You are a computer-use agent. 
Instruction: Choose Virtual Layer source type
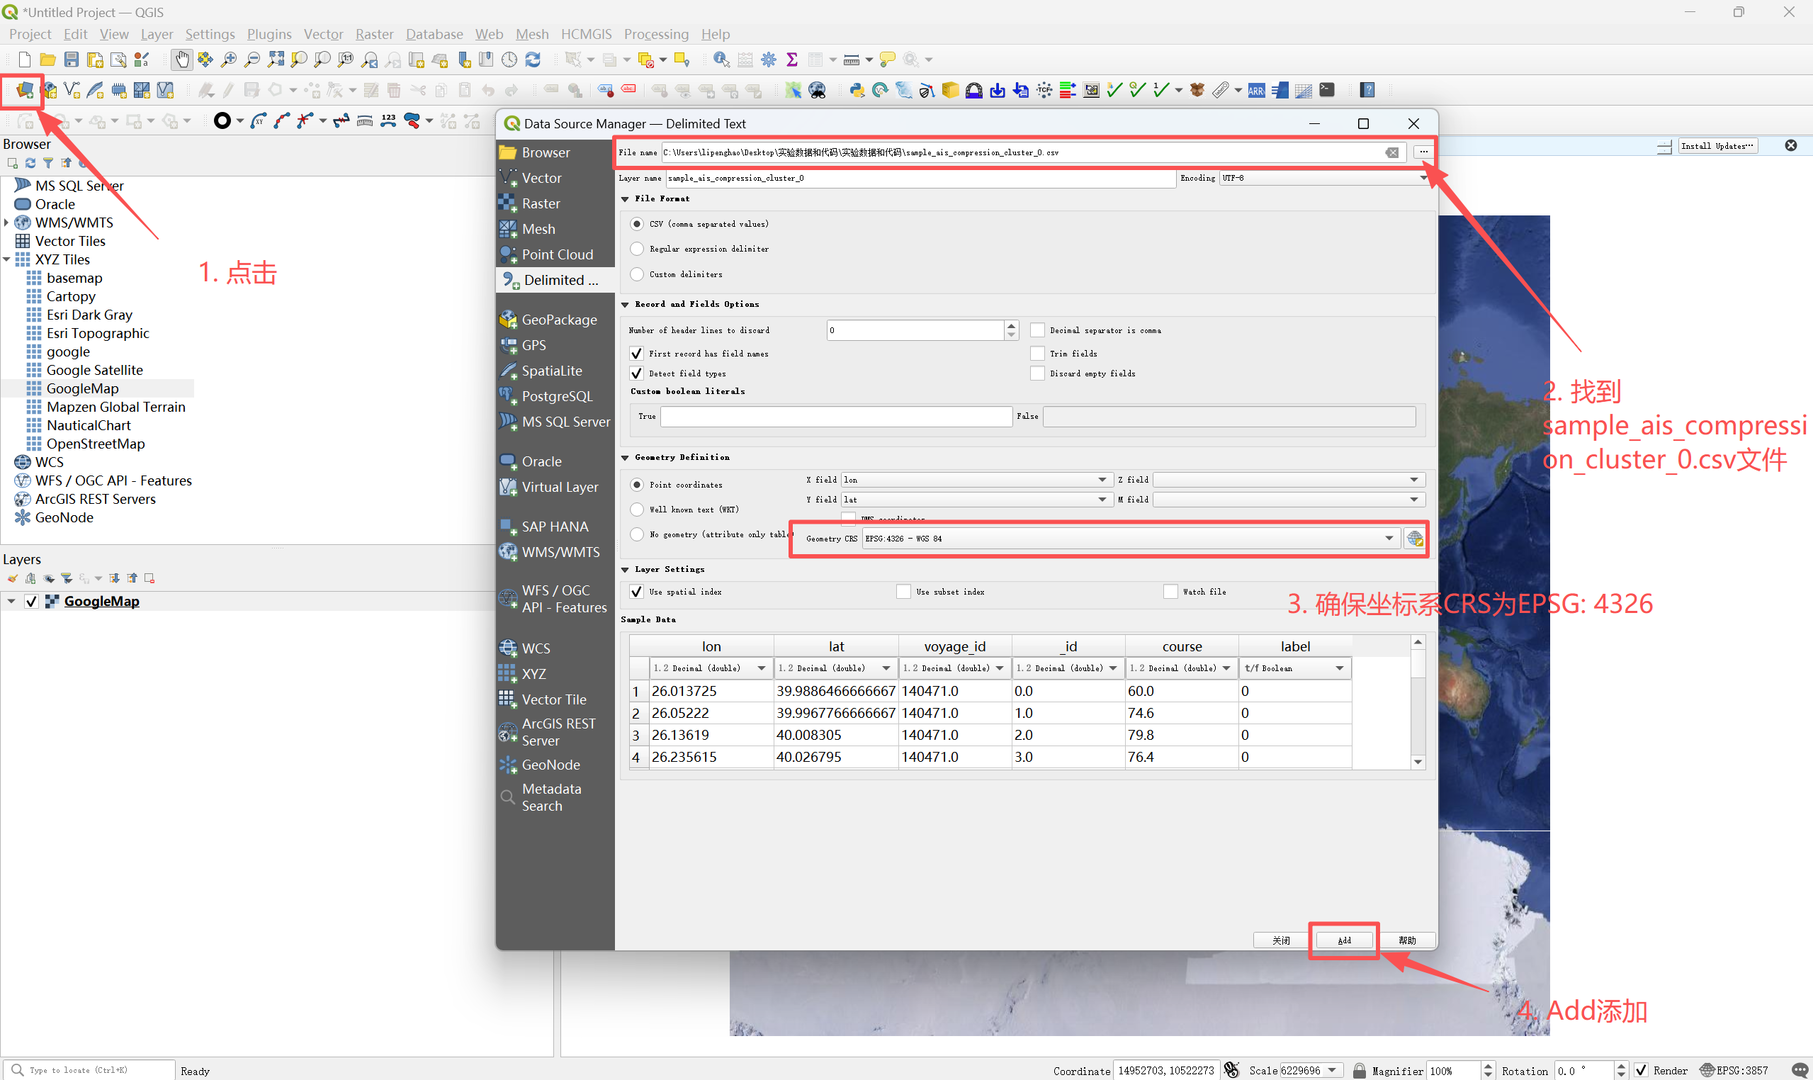(x=559, y=487)
